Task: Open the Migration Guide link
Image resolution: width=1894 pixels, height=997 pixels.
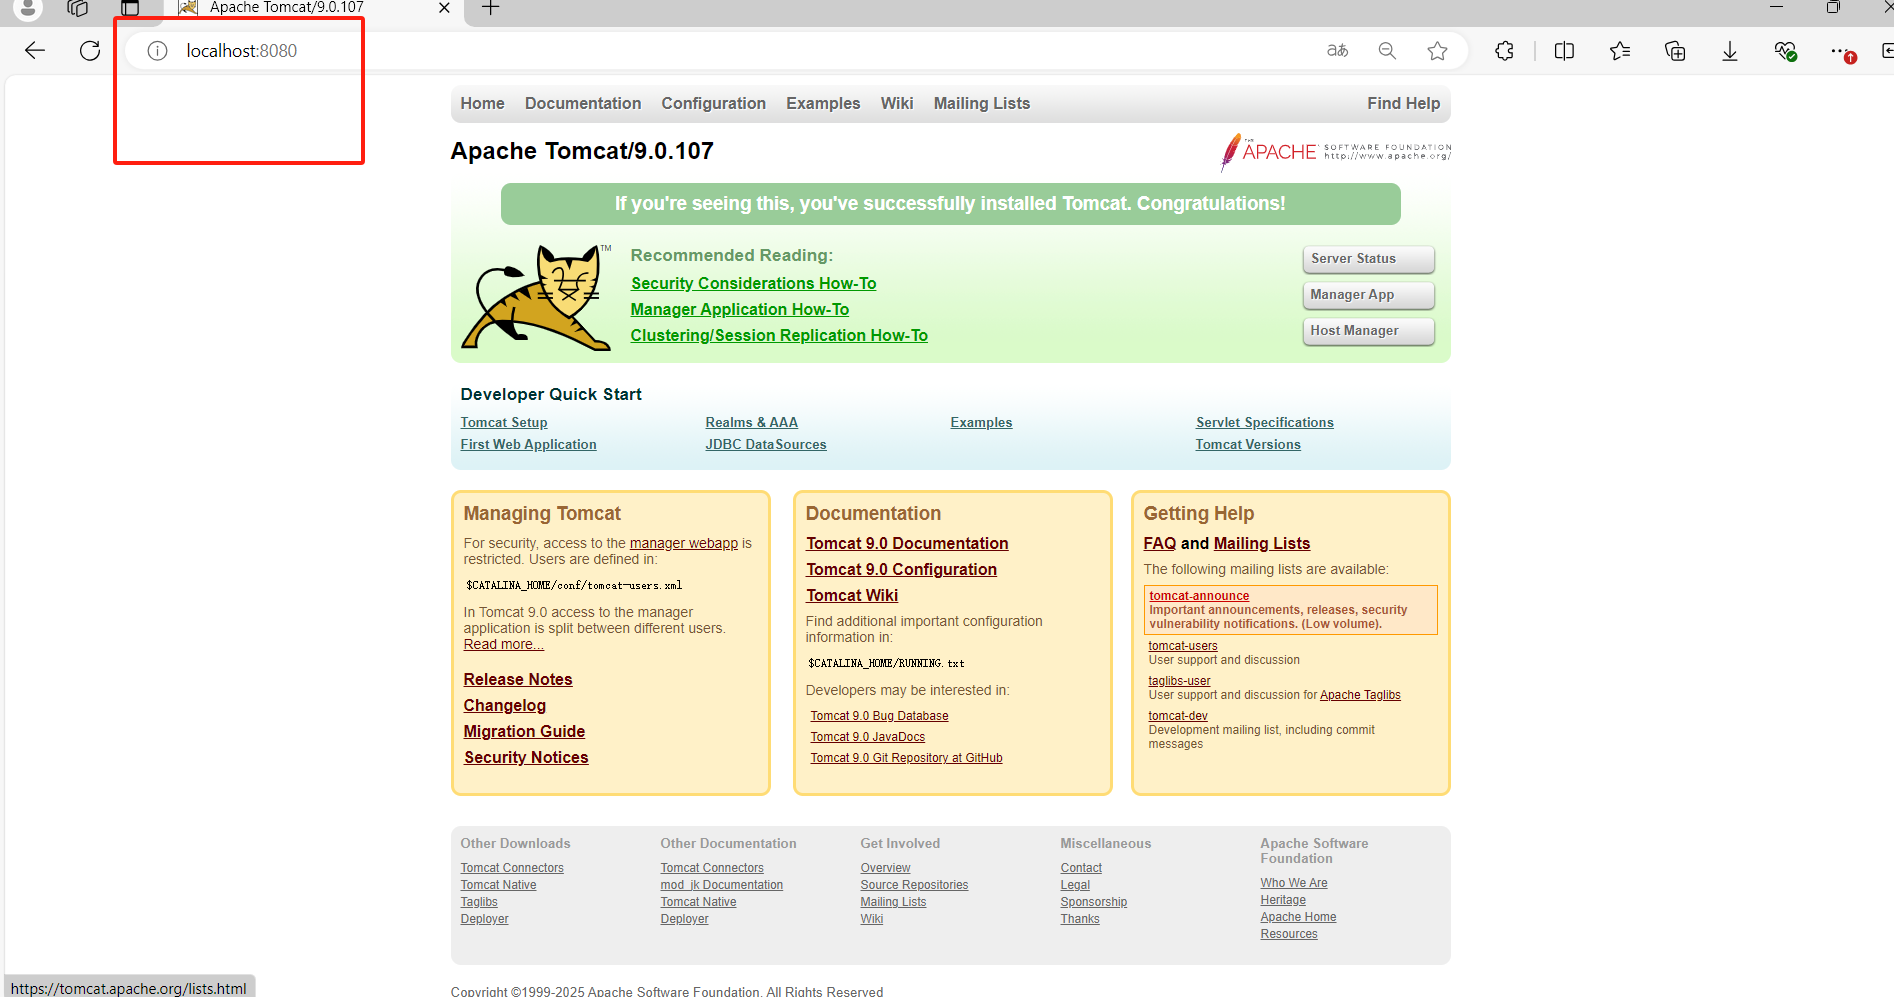Action: [524, 732]
